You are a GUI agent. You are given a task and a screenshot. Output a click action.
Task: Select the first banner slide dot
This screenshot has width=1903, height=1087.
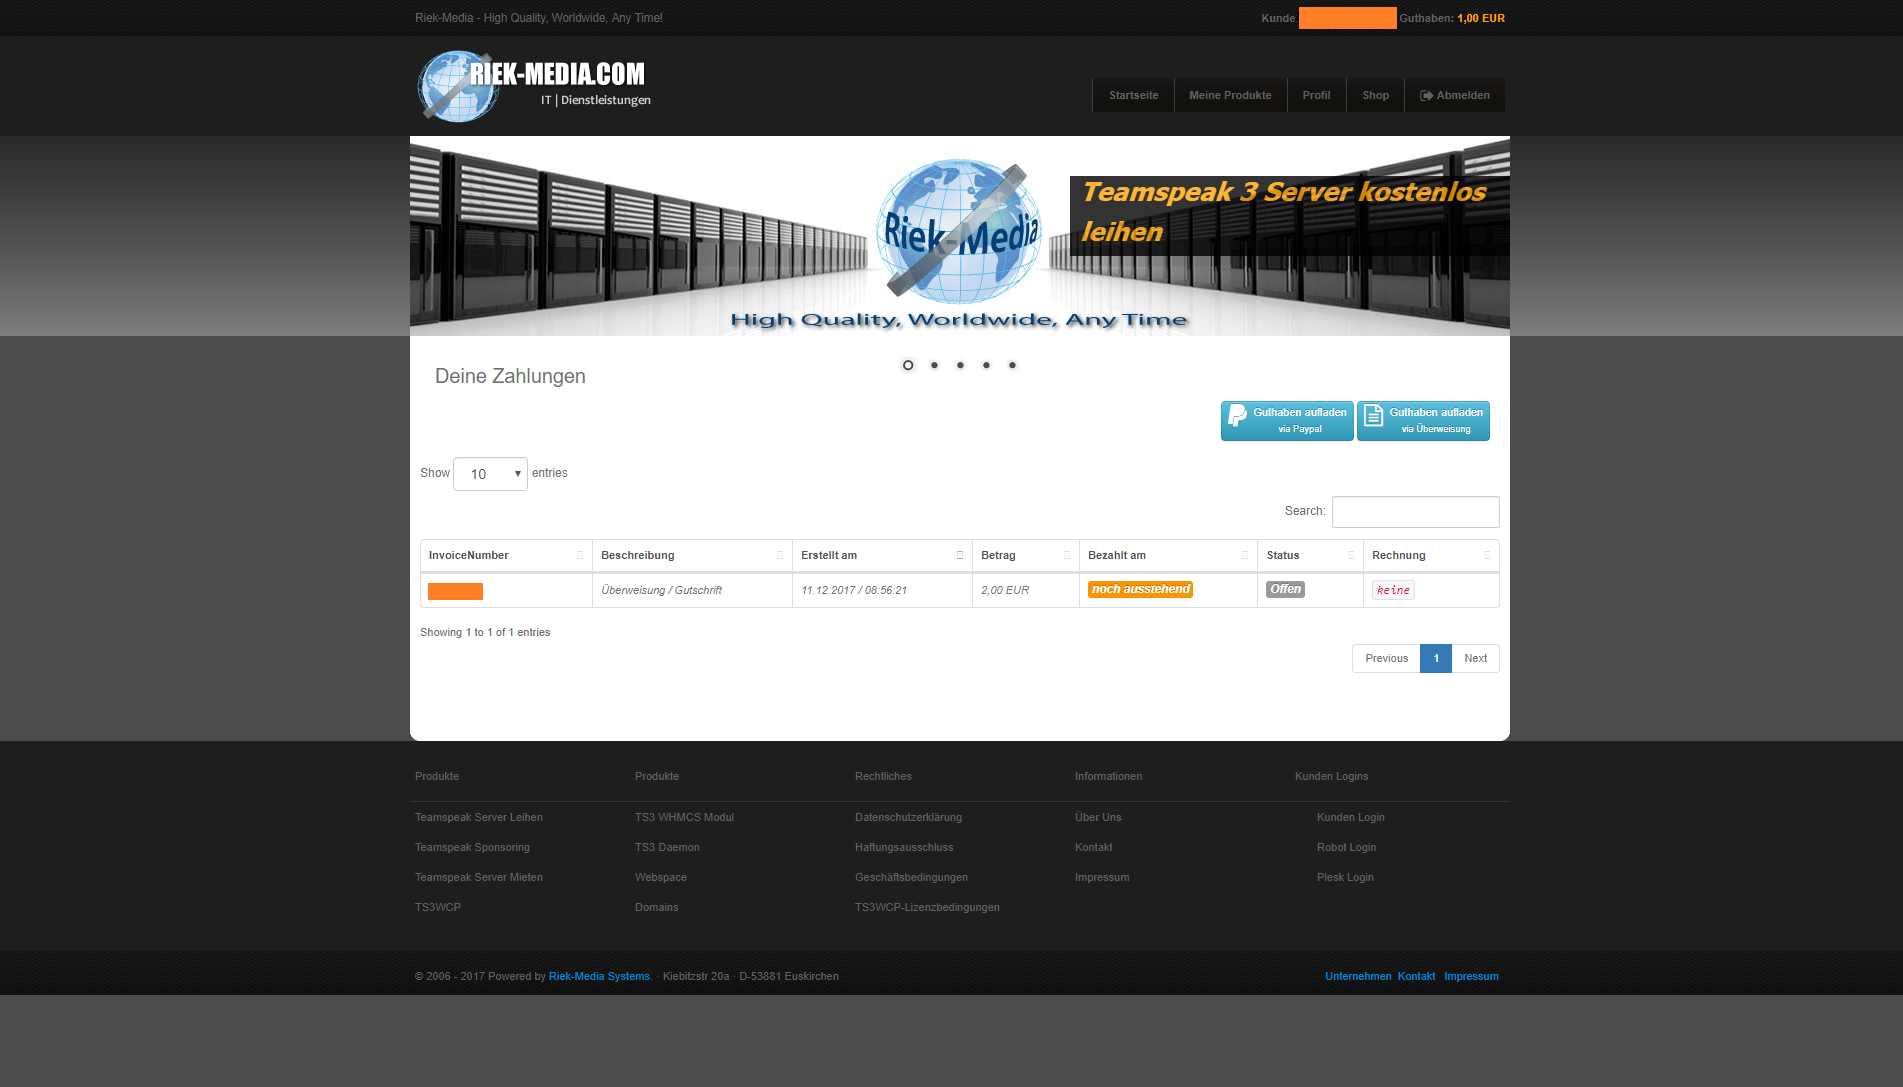(x=908, y=365)
